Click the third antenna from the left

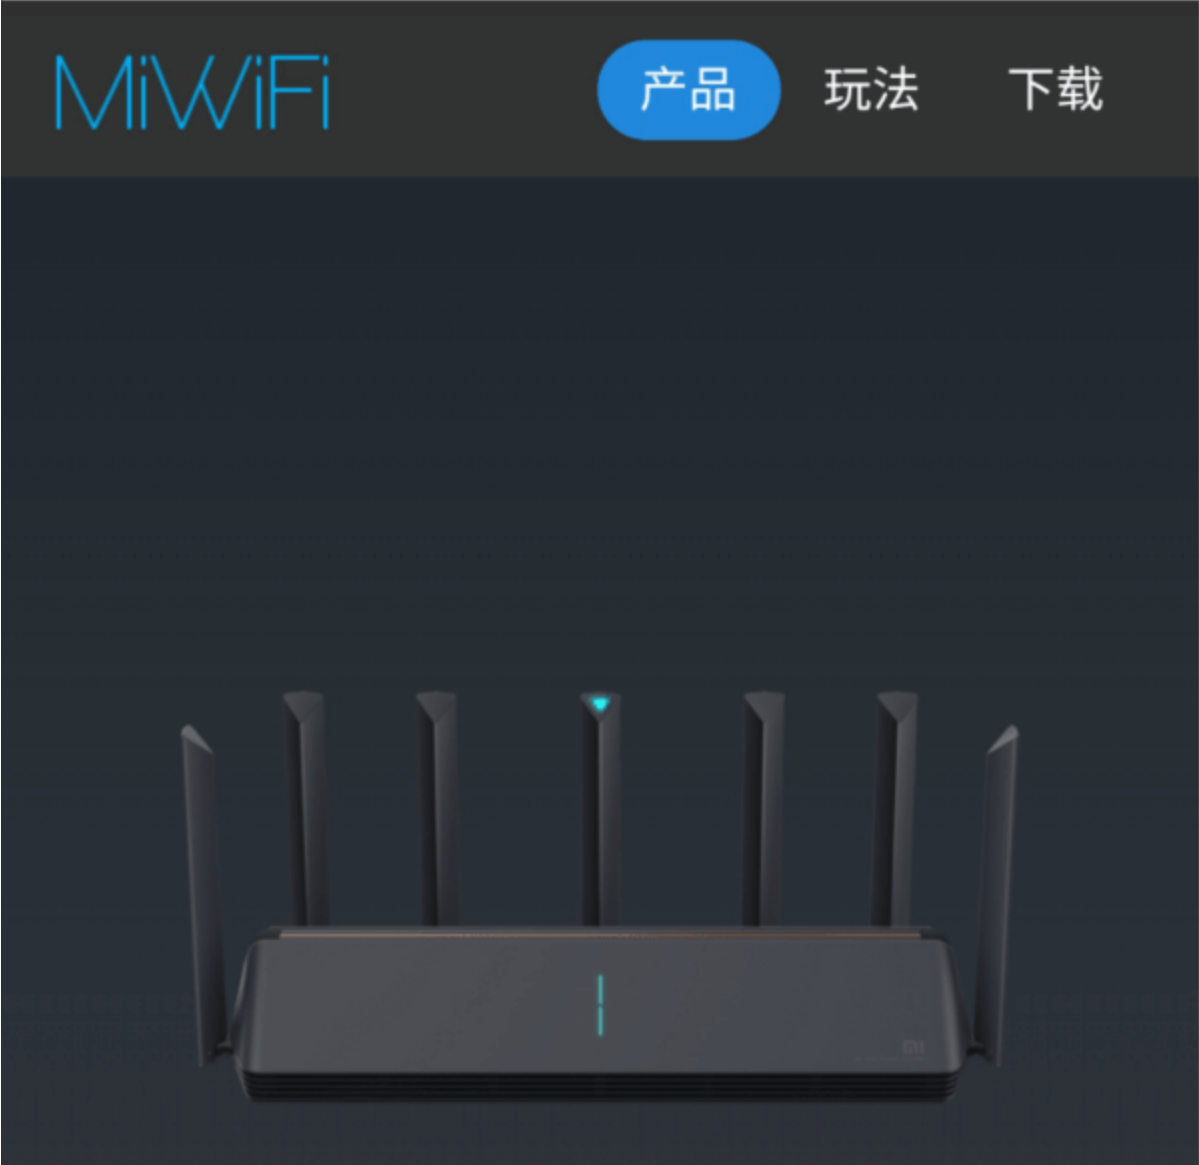point(438,809)
